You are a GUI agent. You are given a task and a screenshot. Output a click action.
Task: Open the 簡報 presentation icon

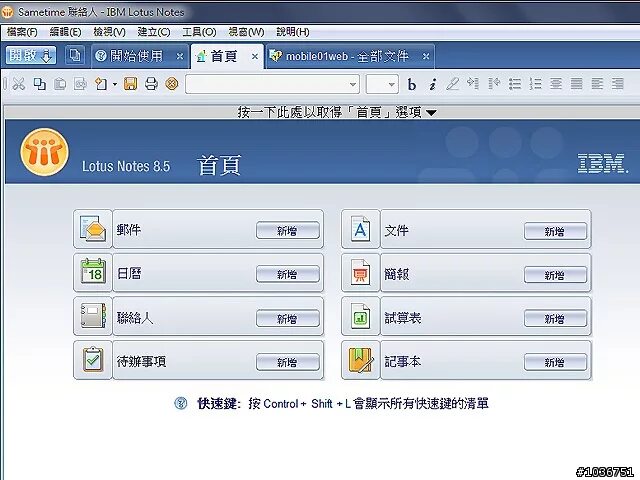coord(360,273)
